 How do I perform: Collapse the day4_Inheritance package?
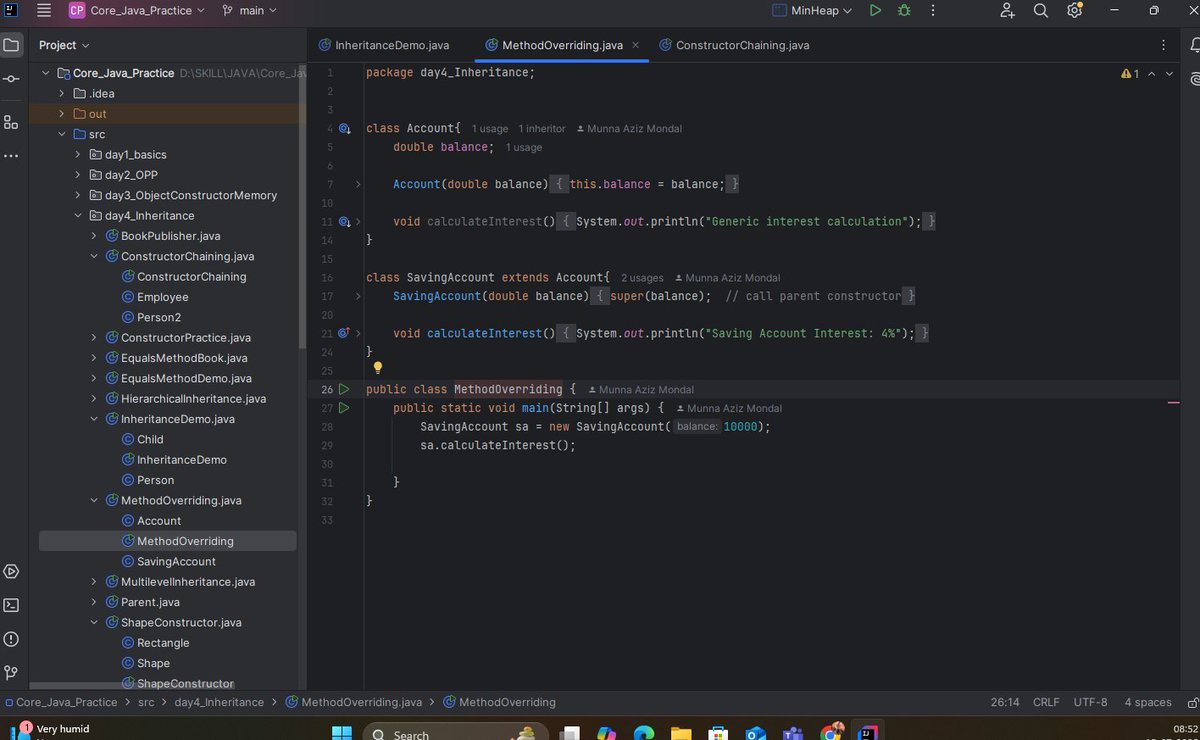[78, 216]
